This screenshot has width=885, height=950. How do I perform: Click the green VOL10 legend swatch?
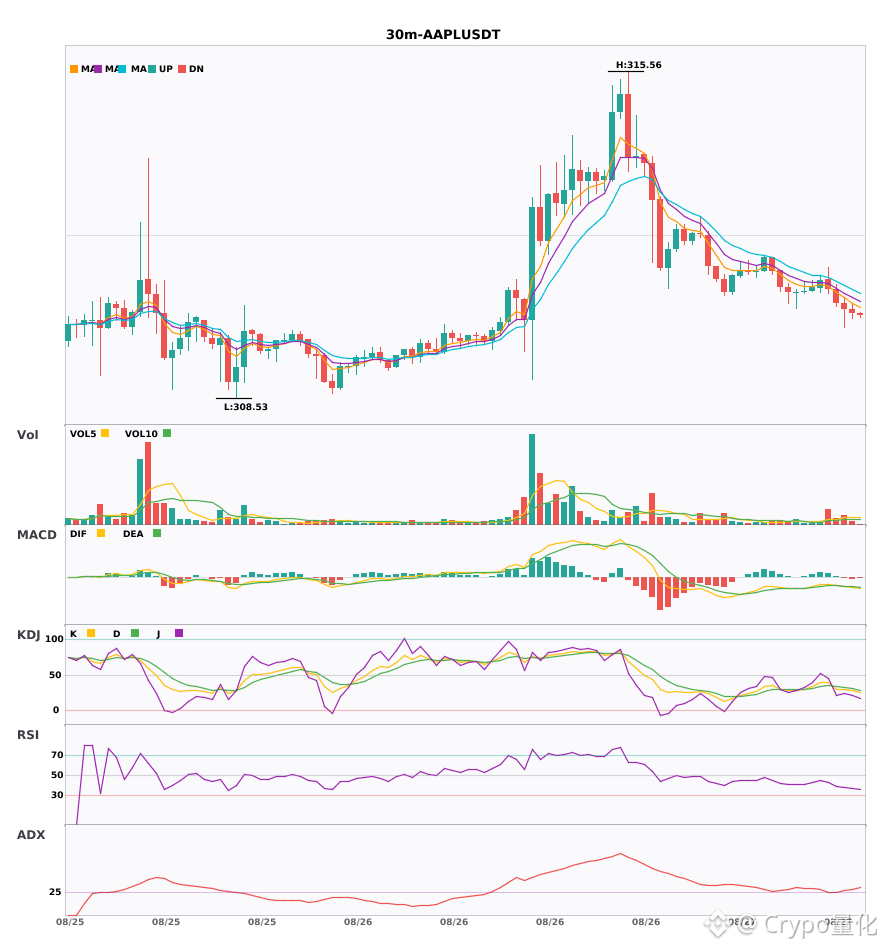[167, 433]
